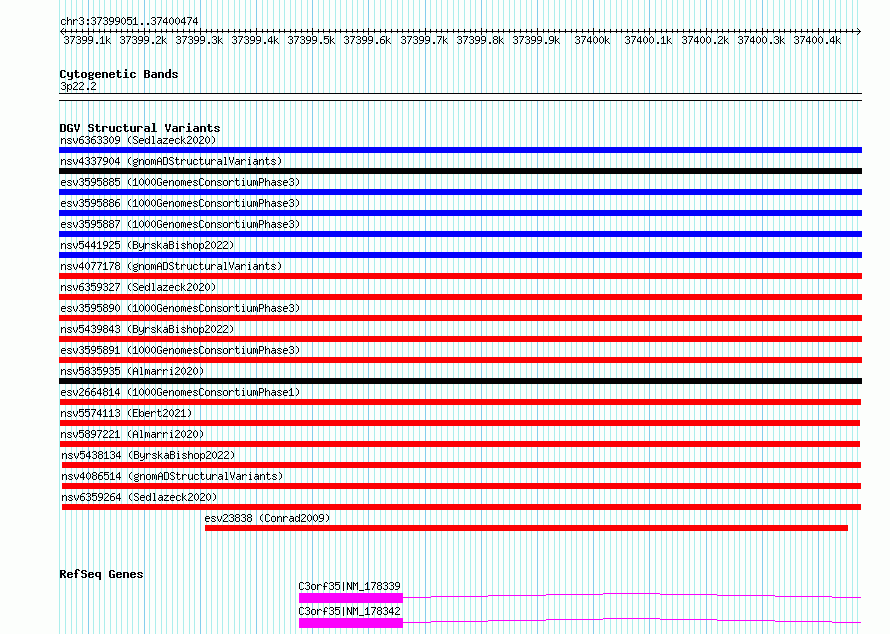Click ruler position 37399.3k
The image size is (890, 634).
(x=199, y=40)
